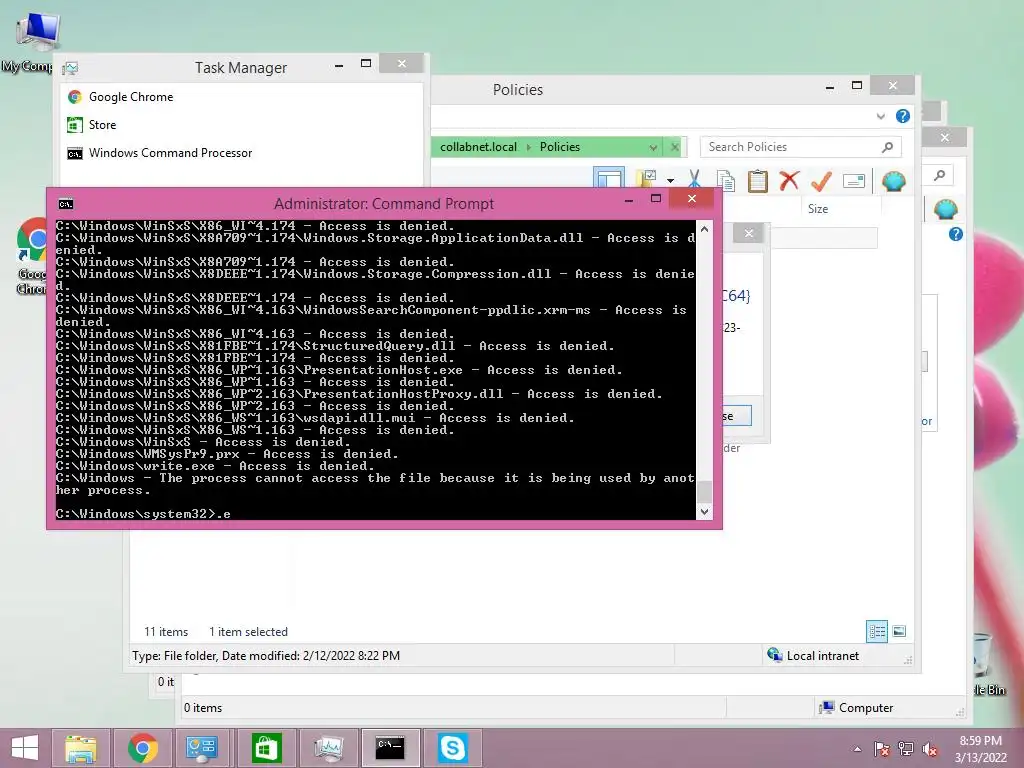
Task: Click stop loading X in Policies address bar
Action: (675, 148)
